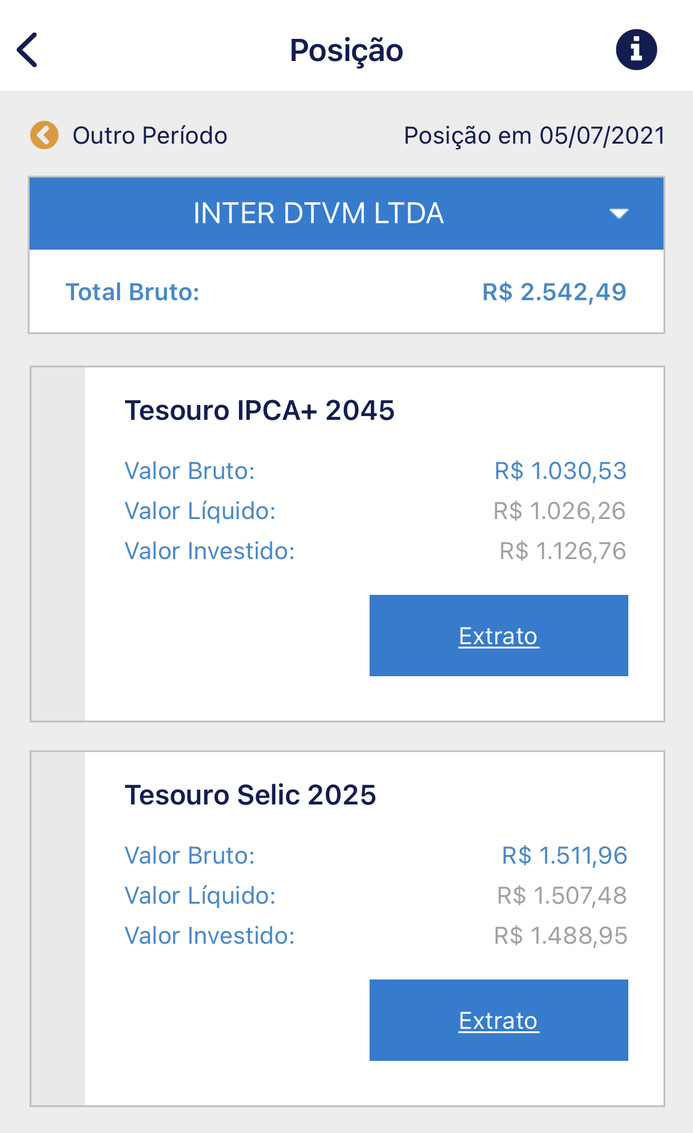Viewport: 693px width, 1133px height.
Task: Expand the INTER DTVM LTDA dropdown arrow
Action: coord(619,213)
